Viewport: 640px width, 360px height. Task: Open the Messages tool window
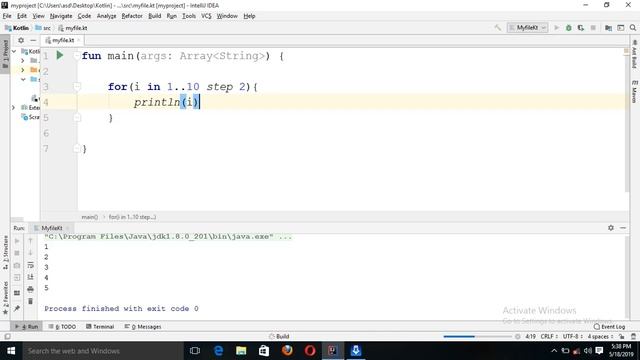point(143,327)
